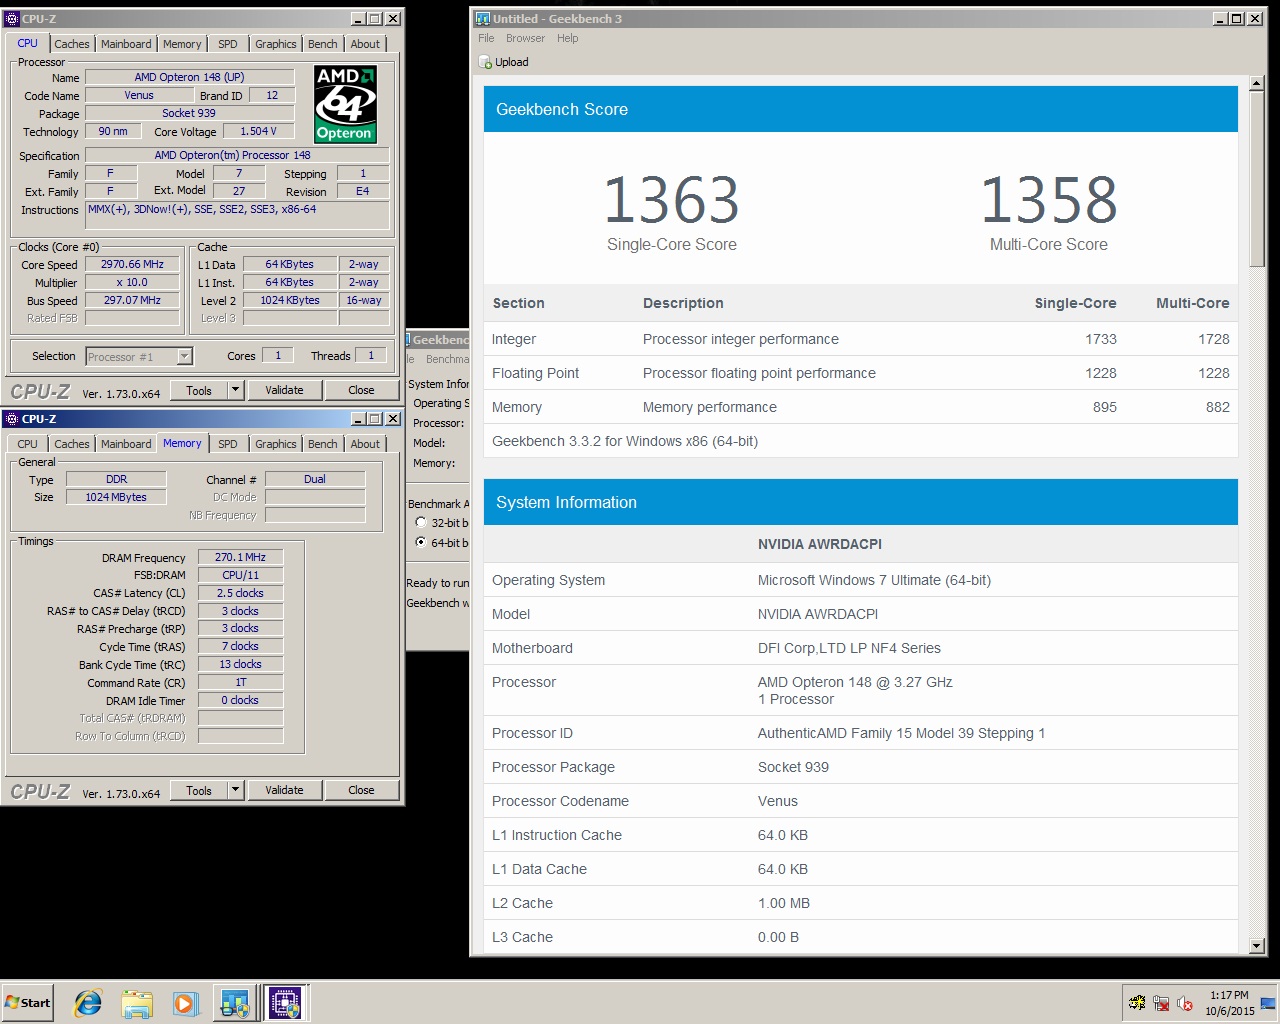Click the Show Desktop icon beside the clock

coord(1268,1003)
